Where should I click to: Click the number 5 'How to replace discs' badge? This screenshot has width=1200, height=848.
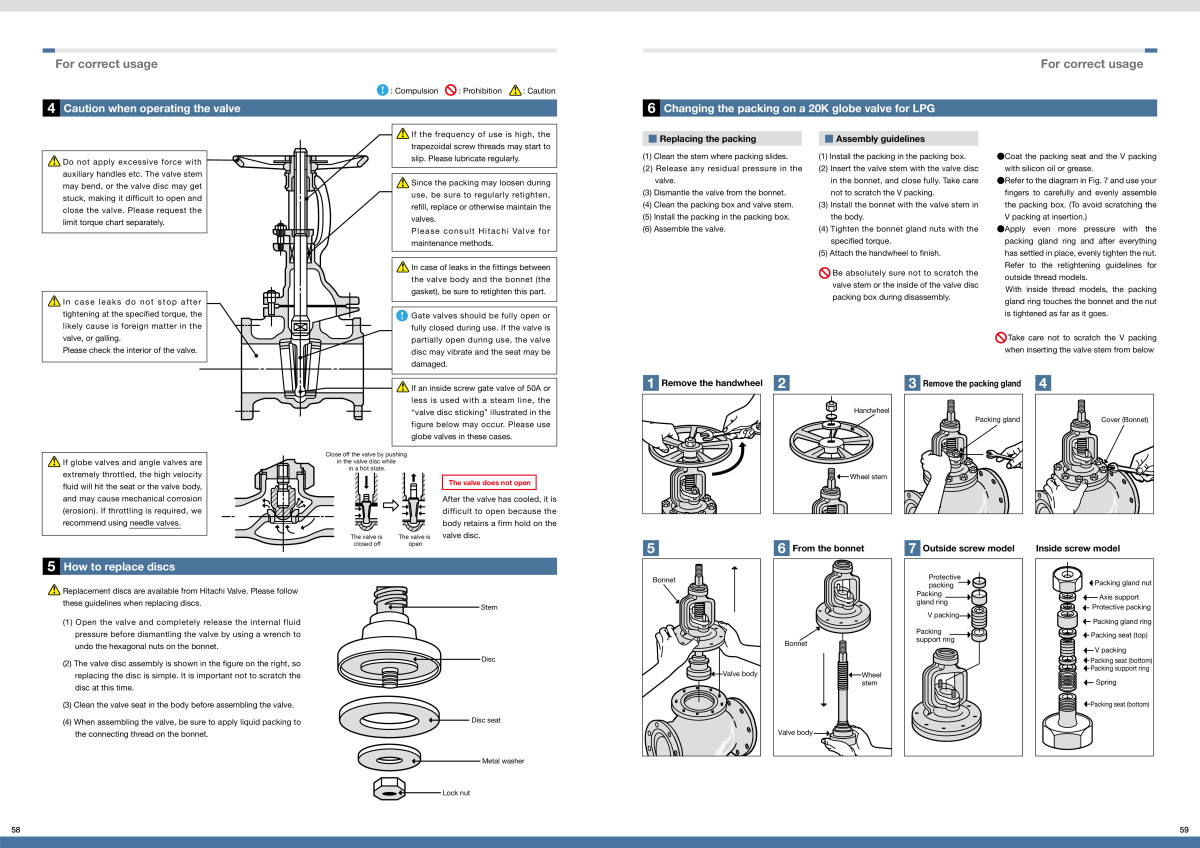[50, 566]
